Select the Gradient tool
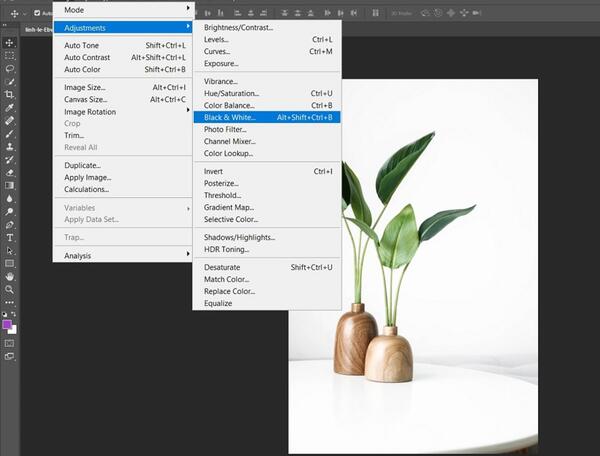The width and height of the screenshot is (600, 456). (x=10, y=186)
